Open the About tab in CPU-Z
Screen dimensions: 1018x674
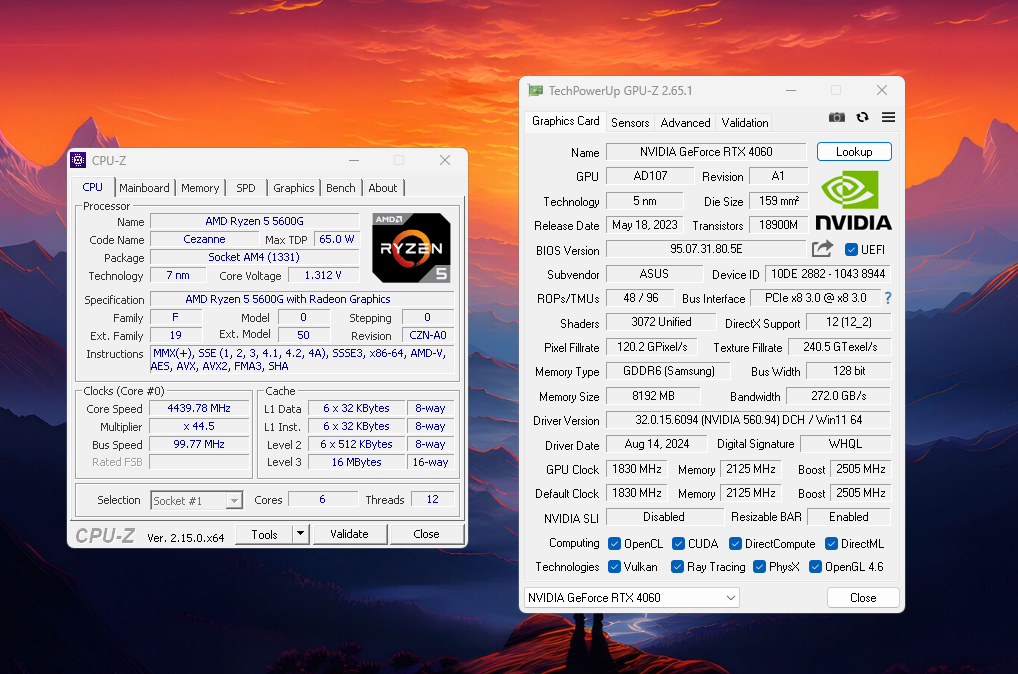(383, 188)
